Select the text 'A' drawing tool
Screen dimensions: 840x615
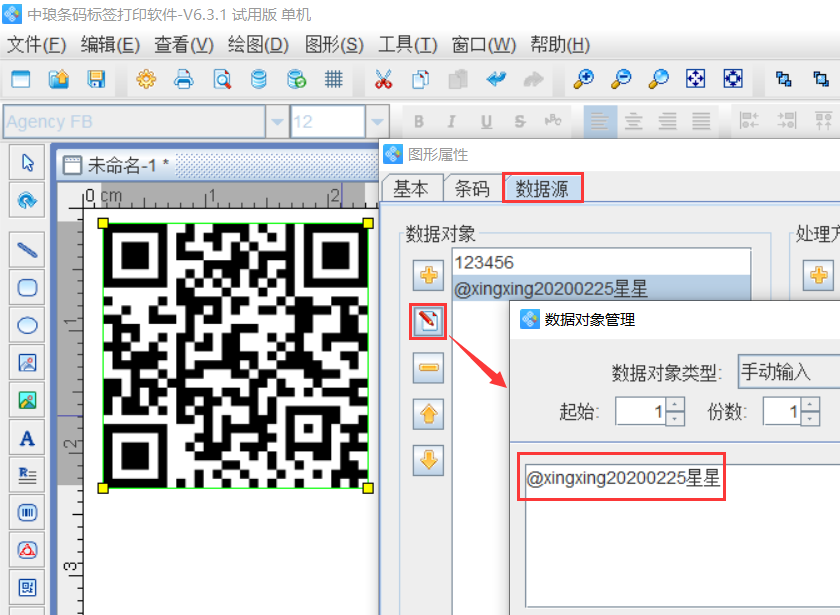coord(27,438)
